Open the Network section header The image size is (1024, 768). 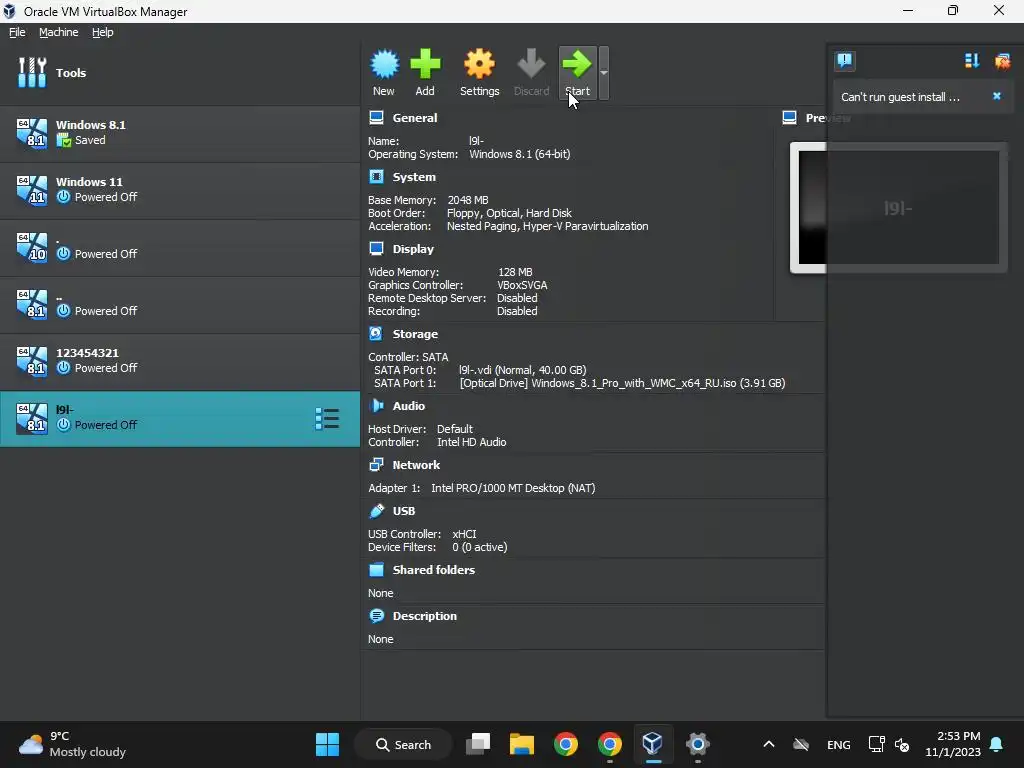click(x=416, y=465)
